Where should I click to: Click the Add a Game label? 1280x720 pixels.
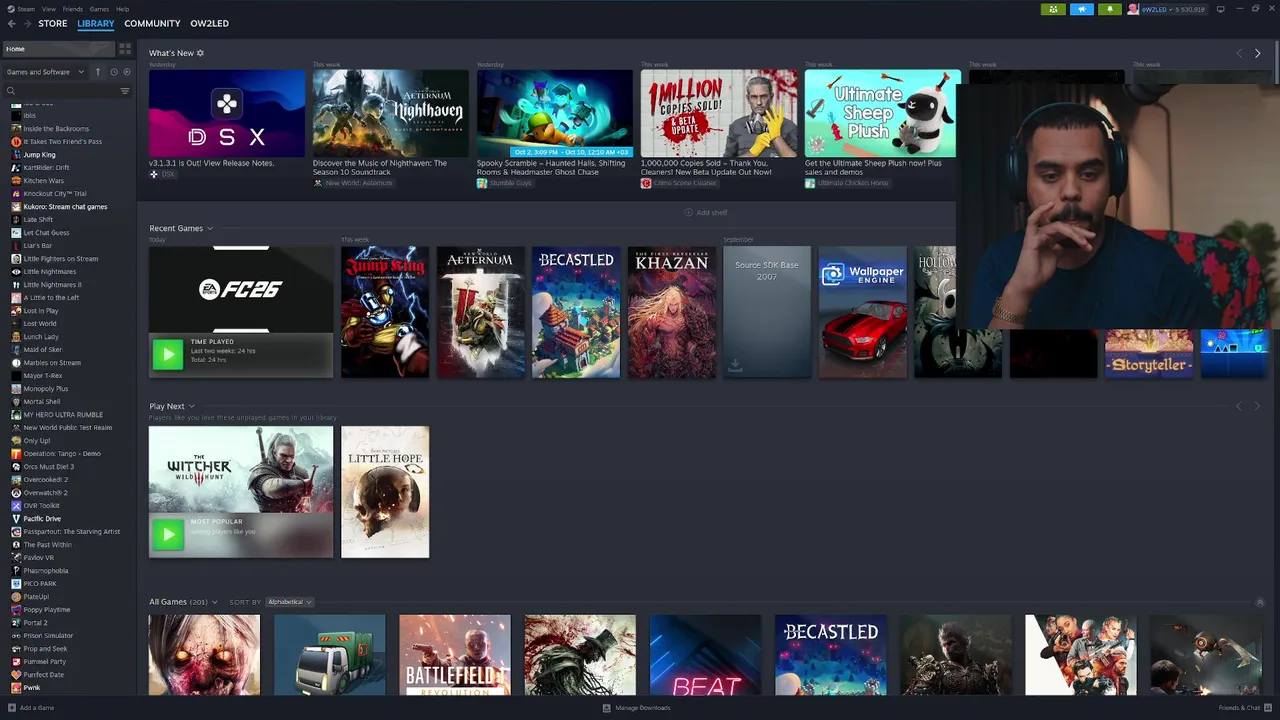click(37, 708)
